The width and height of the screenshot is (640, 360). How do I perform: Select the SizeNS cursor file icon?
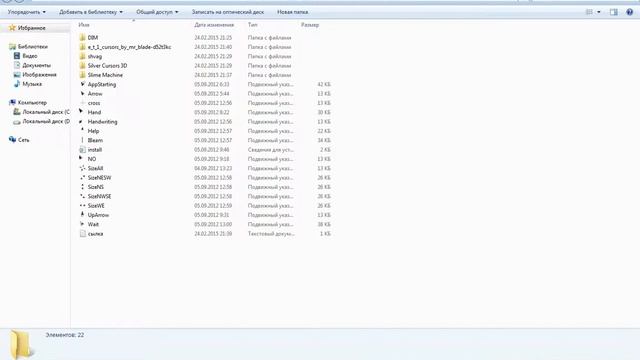(82, 187)
